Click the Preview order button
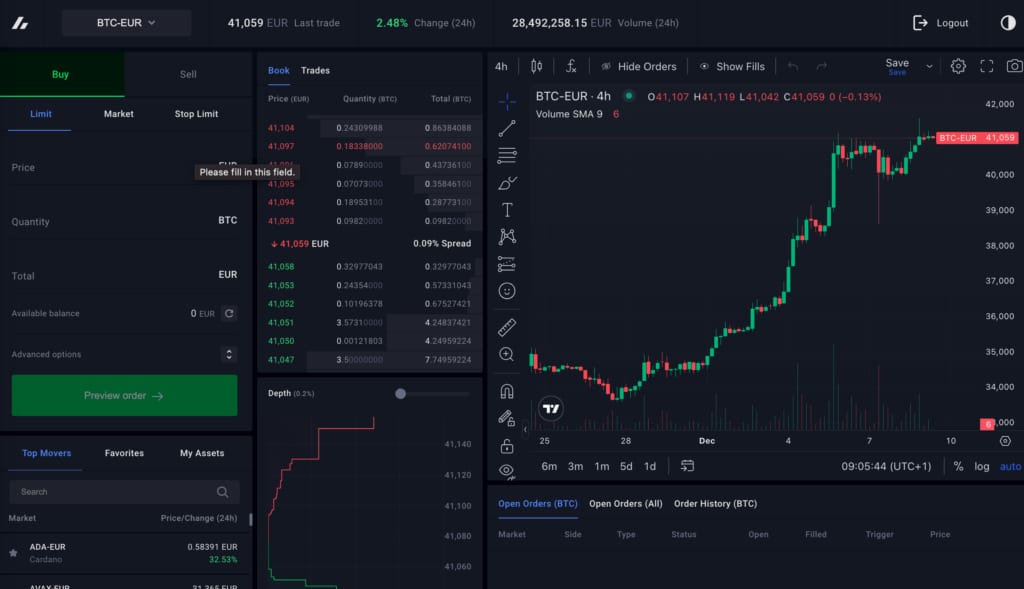Image resolution: width=1024 pixels, height=589 pixels. 124,396
